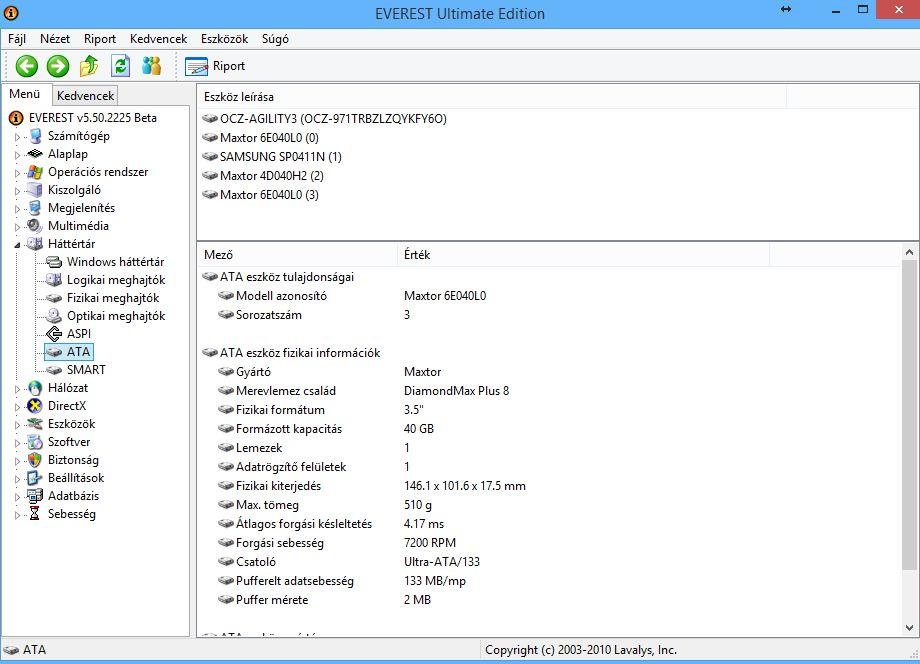Viewport: 920px width, 664px height.
Task: Click the Beállítások config icon
Action: pyautogui.click(x=35, y=478)
